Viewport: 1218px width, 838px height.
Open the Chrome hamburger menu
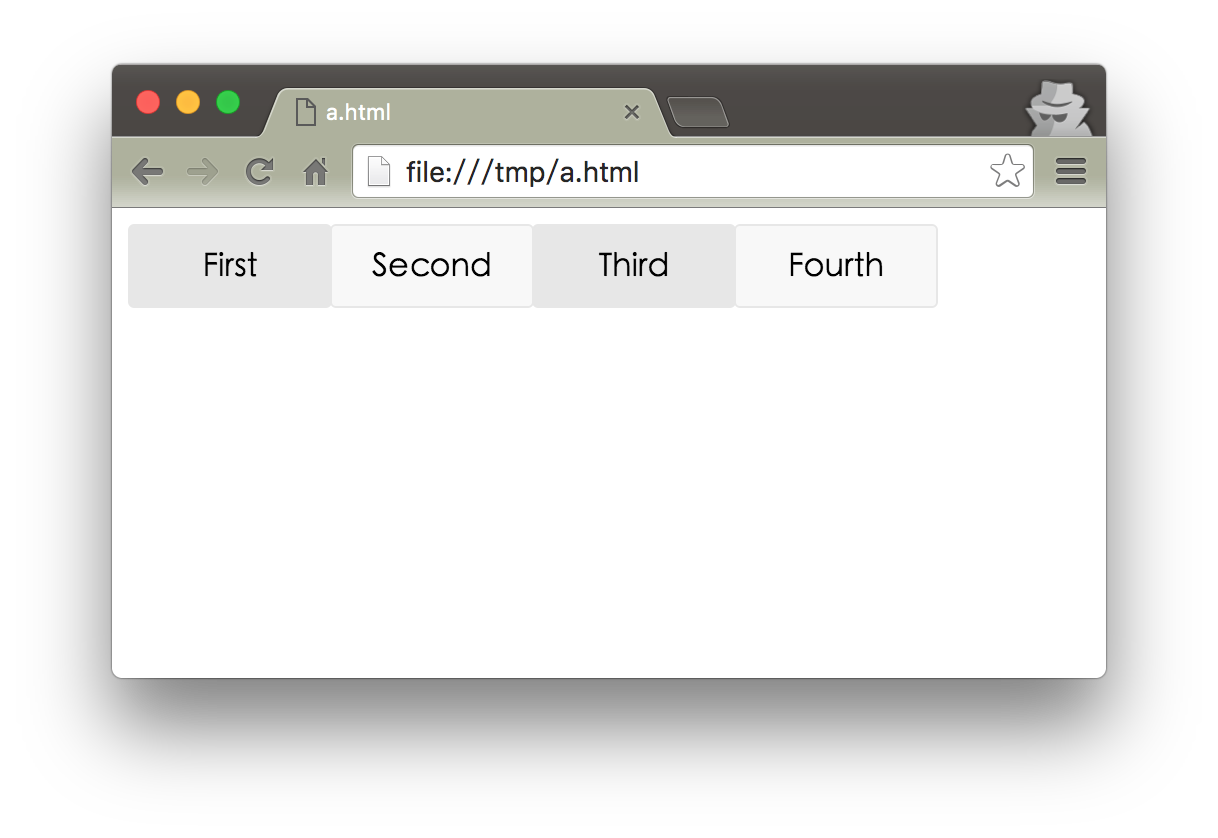click(1070, 172)
